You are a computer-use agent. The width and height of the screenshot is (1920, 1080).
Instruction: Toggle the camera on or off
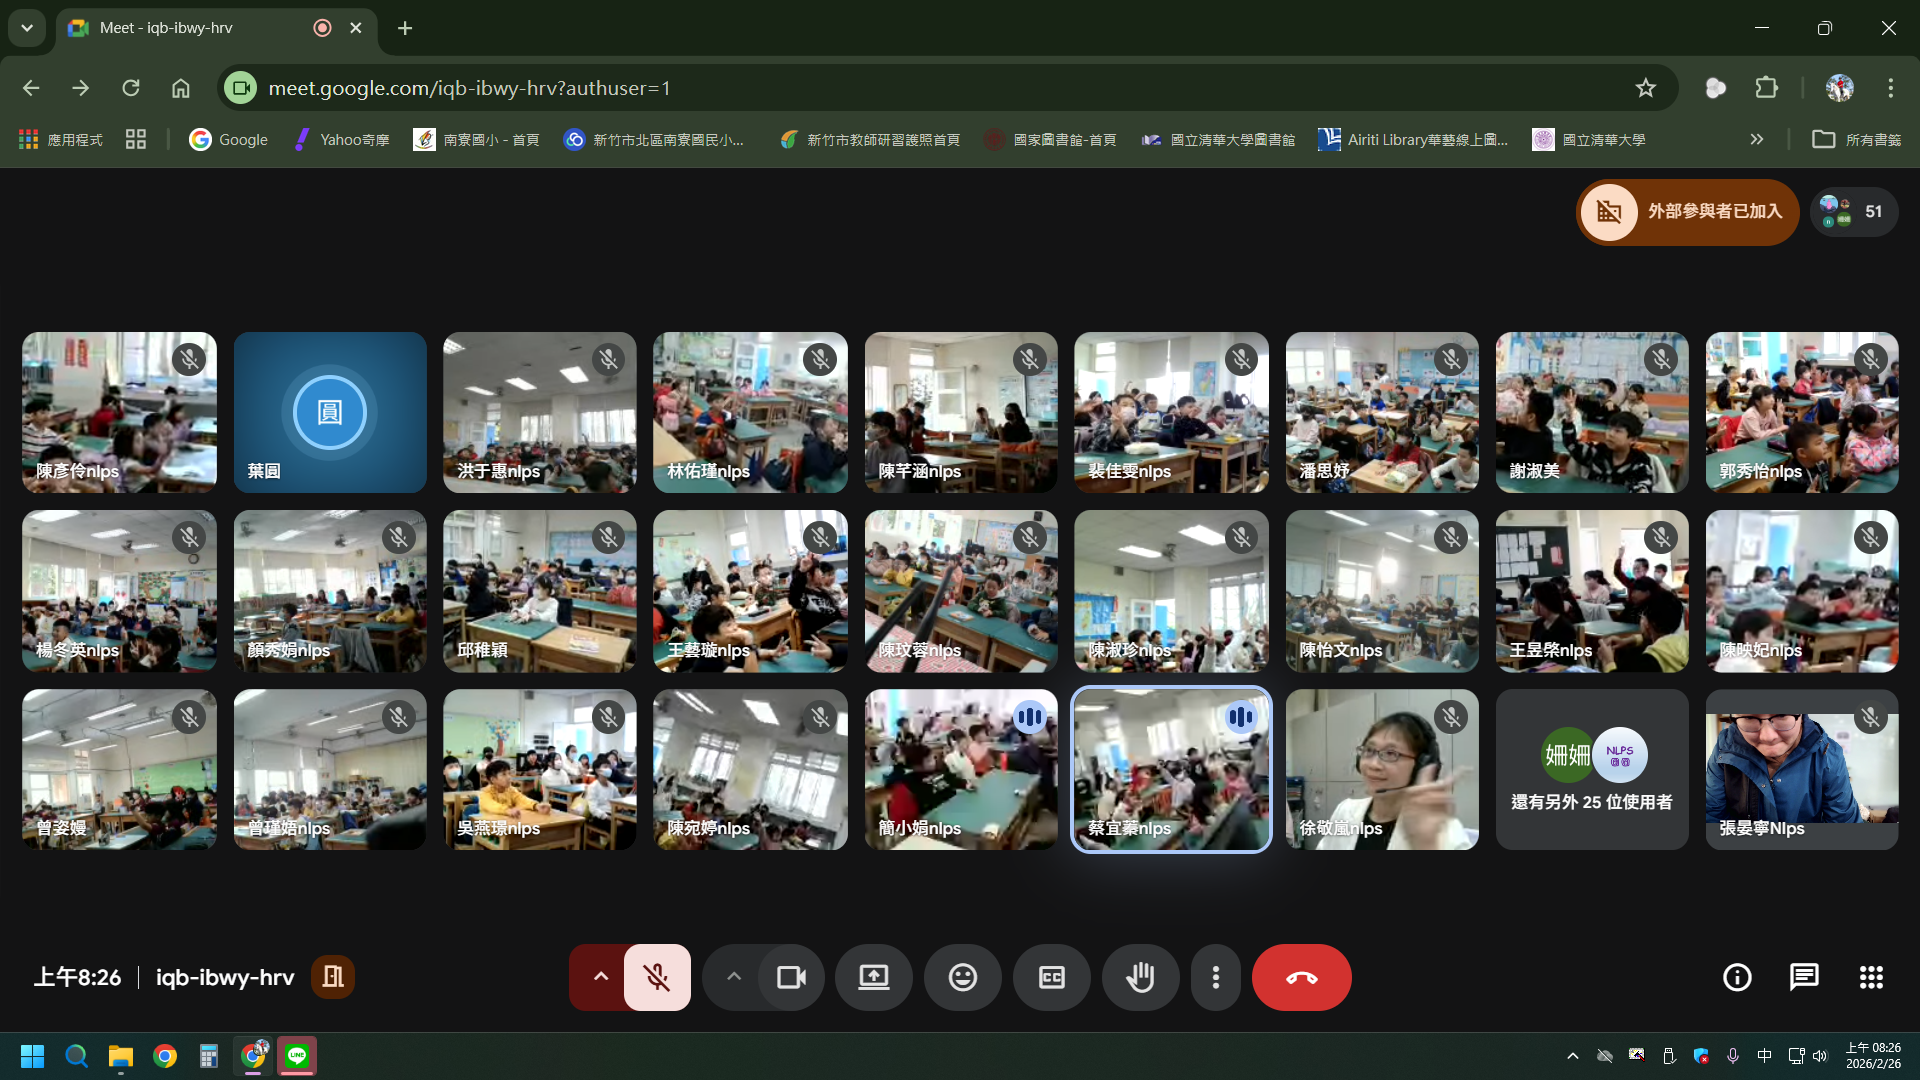(791, 977)
